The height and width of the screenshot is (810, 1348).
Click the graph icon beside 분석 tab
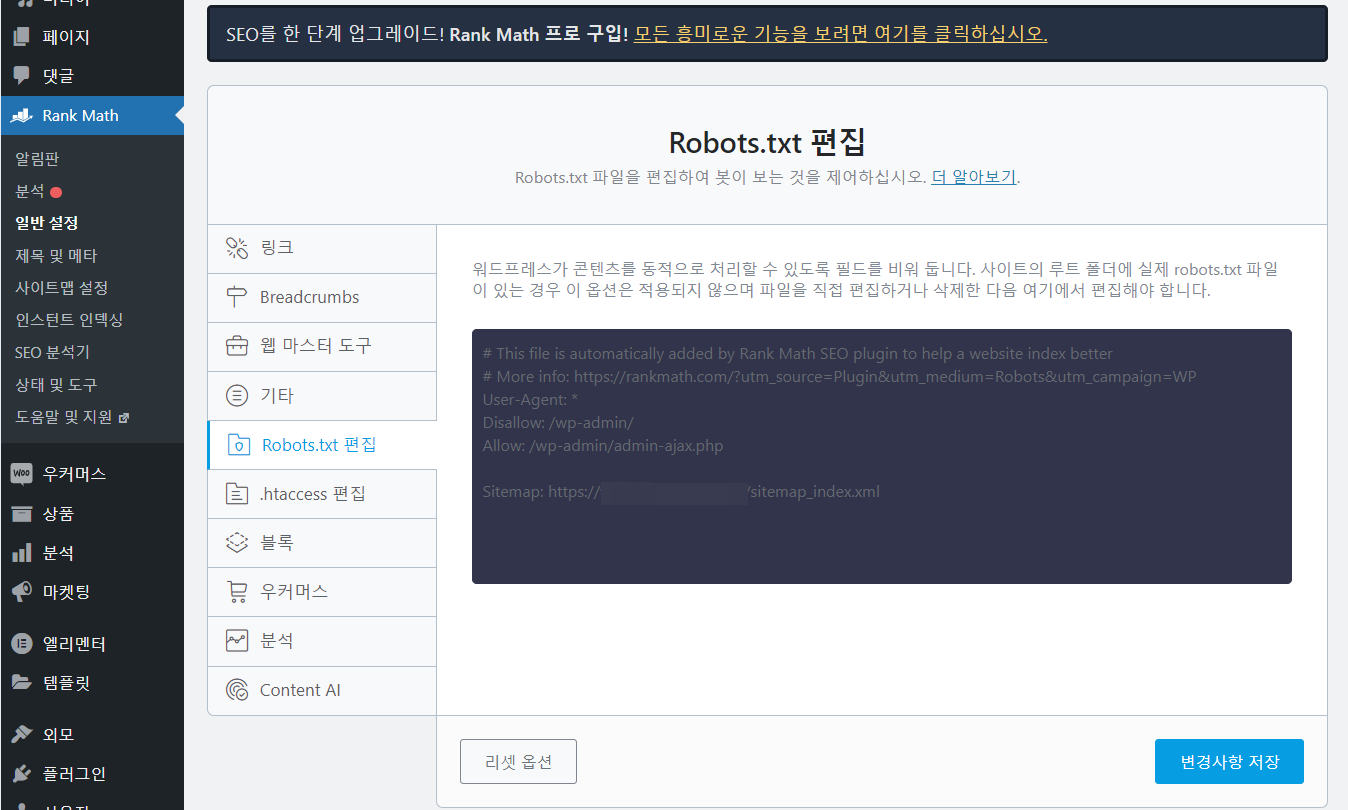tap(236, 641)
